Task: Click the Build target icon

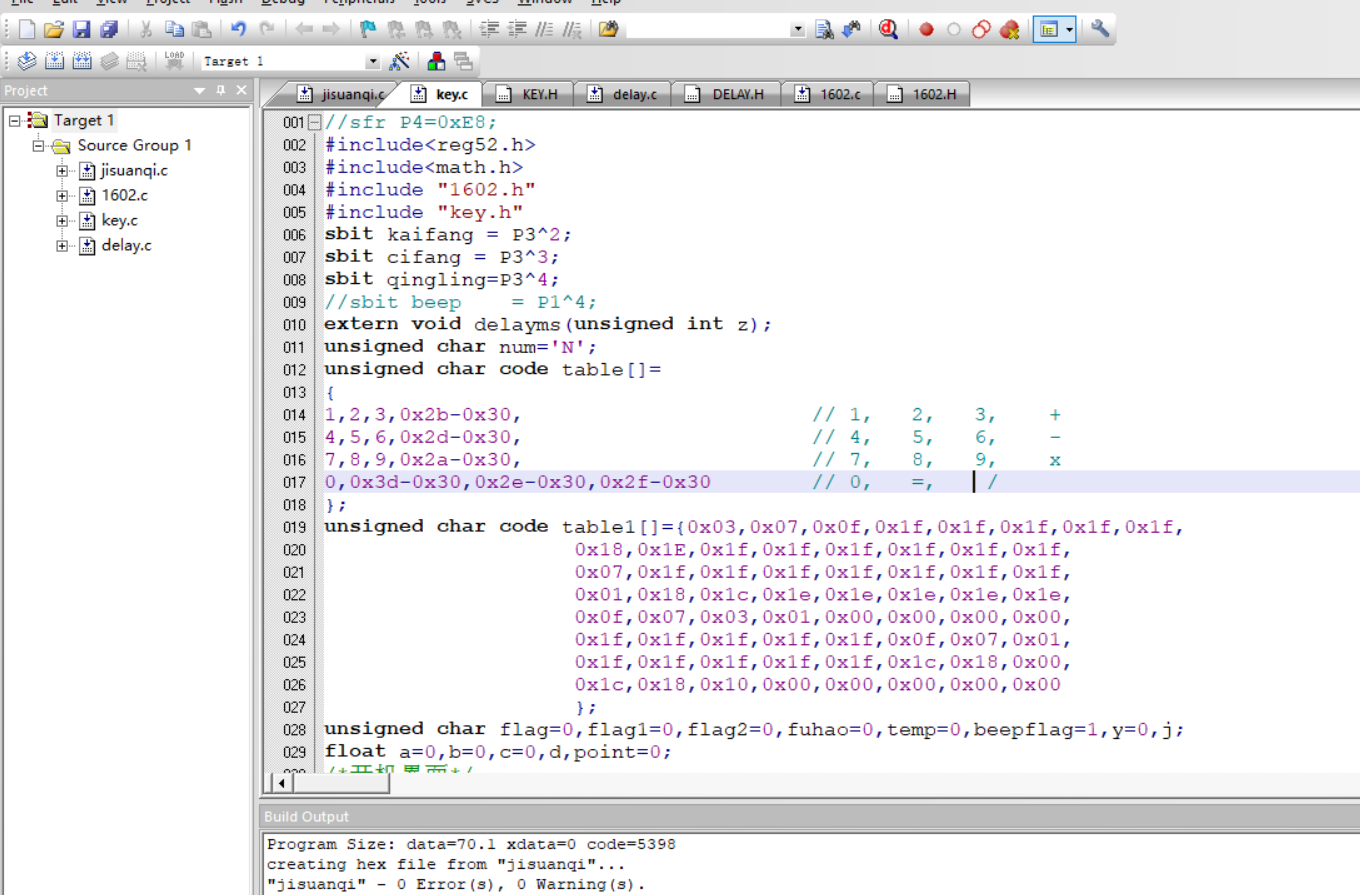Action: point(54,62)
